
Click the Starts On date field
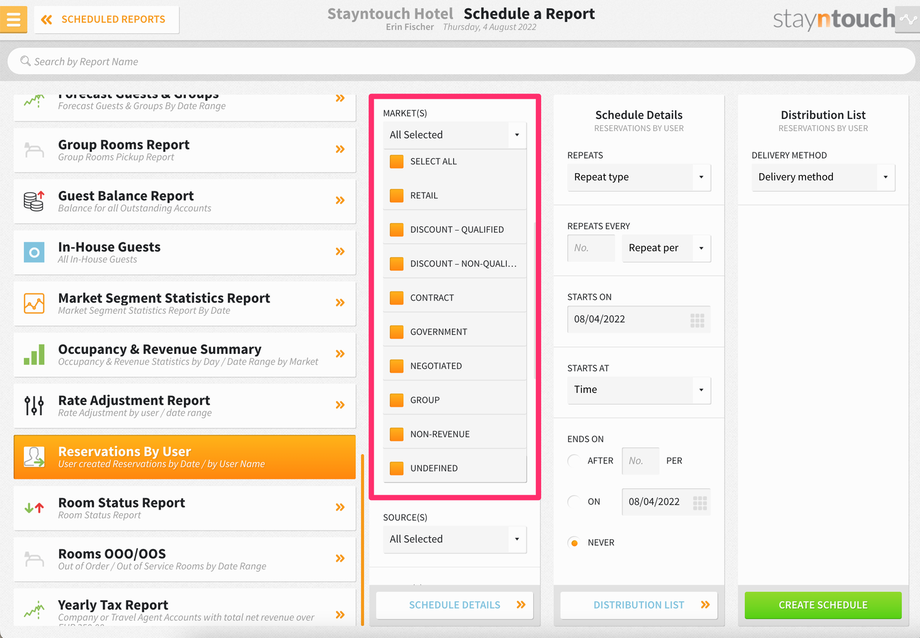[x=639, y=319]
